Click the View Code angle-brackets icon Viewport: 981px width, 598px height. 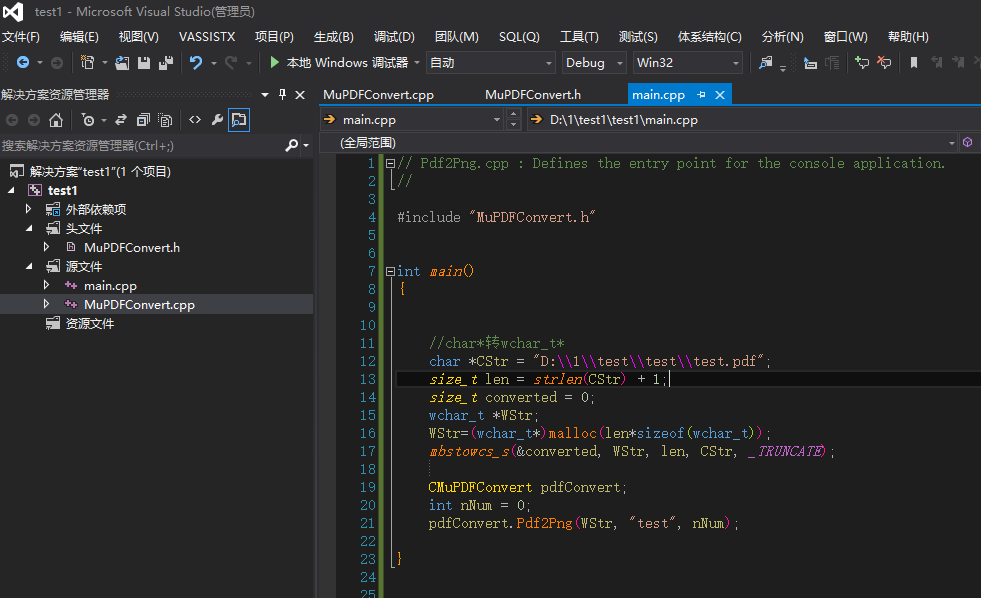pyautogui.click(x=195, y=120)
